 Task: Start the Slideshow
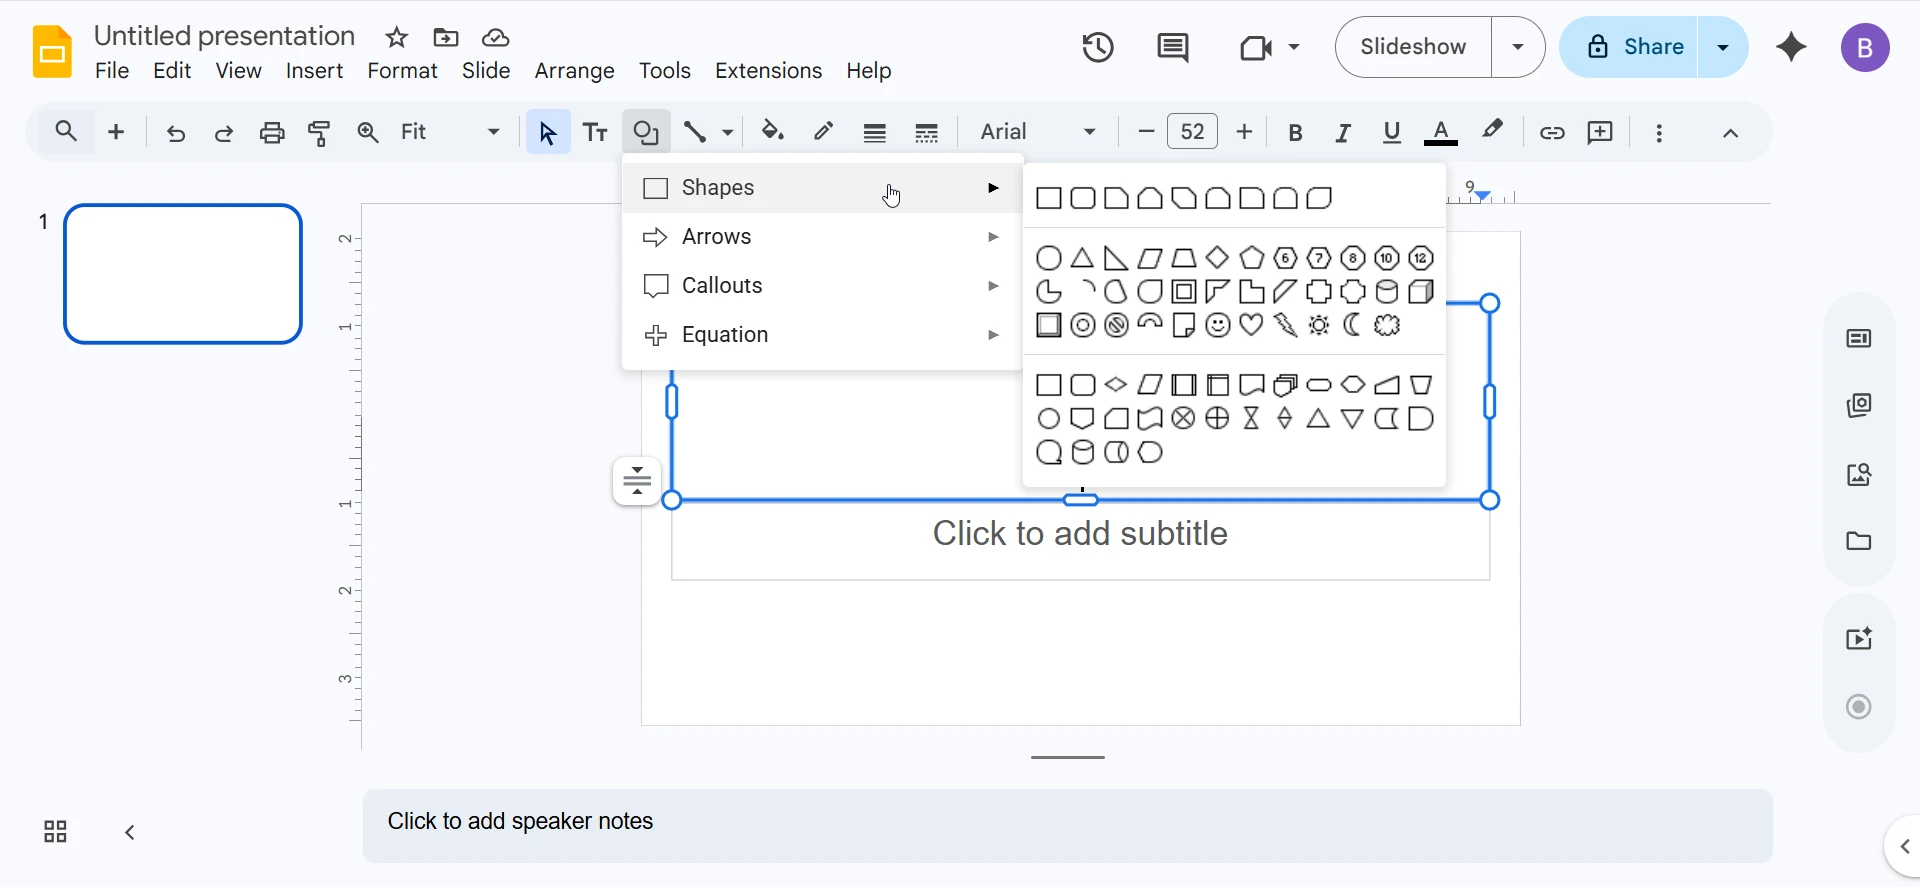[1413, 47]
